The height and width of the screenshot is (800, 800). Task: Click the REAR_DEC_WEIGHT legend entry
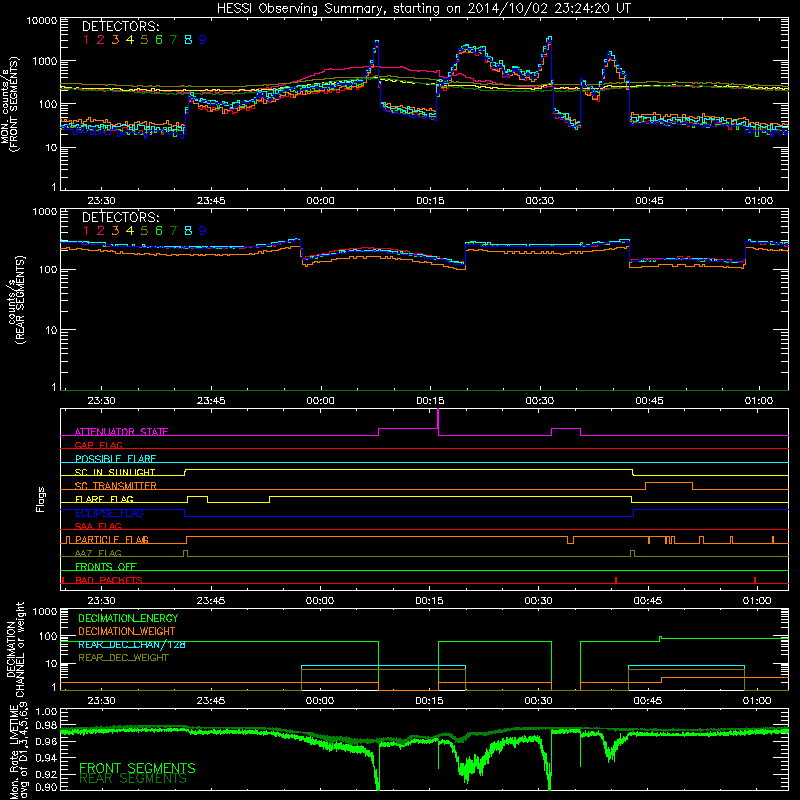123,658
